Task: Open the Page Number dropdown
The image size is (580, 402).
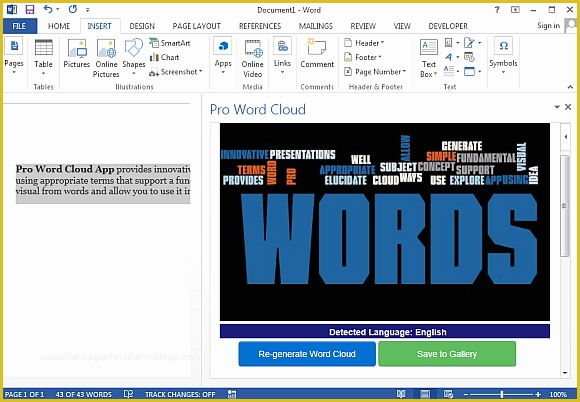Action: (x=375, y=72)
